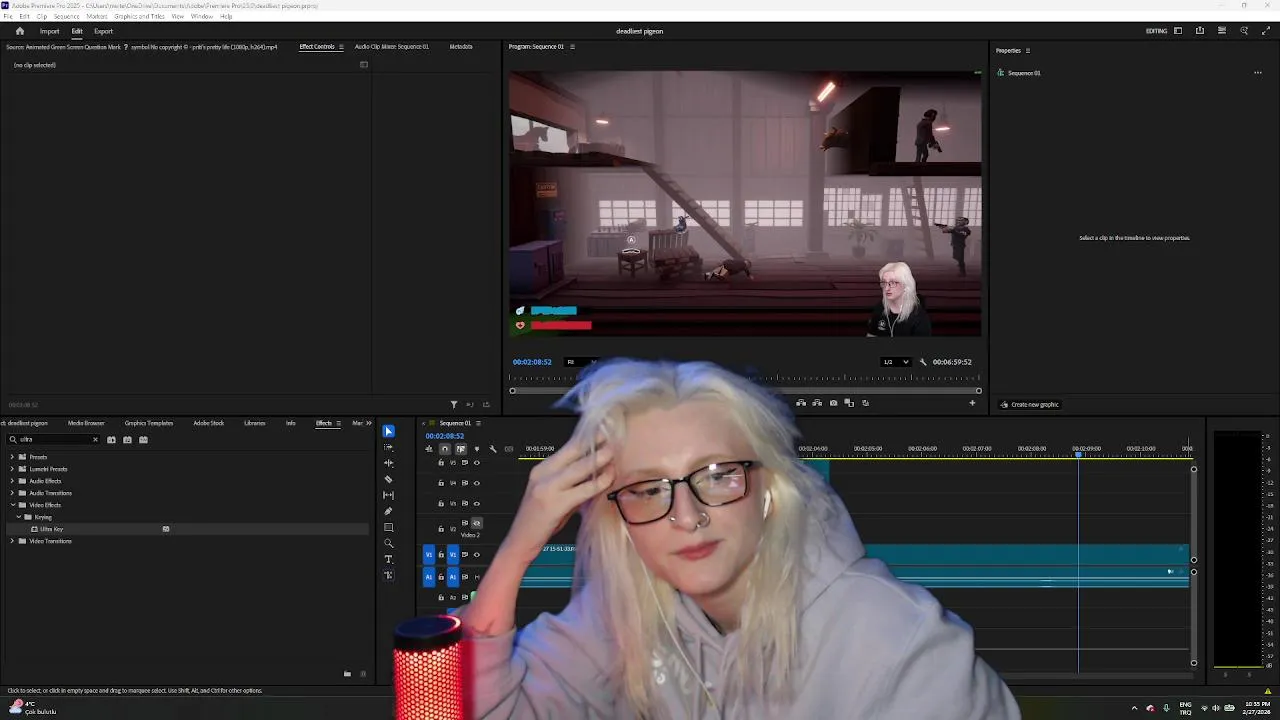The image size is (1280, 720).
Task: Select the Track Select Forward tool
Action: (388, 447)
